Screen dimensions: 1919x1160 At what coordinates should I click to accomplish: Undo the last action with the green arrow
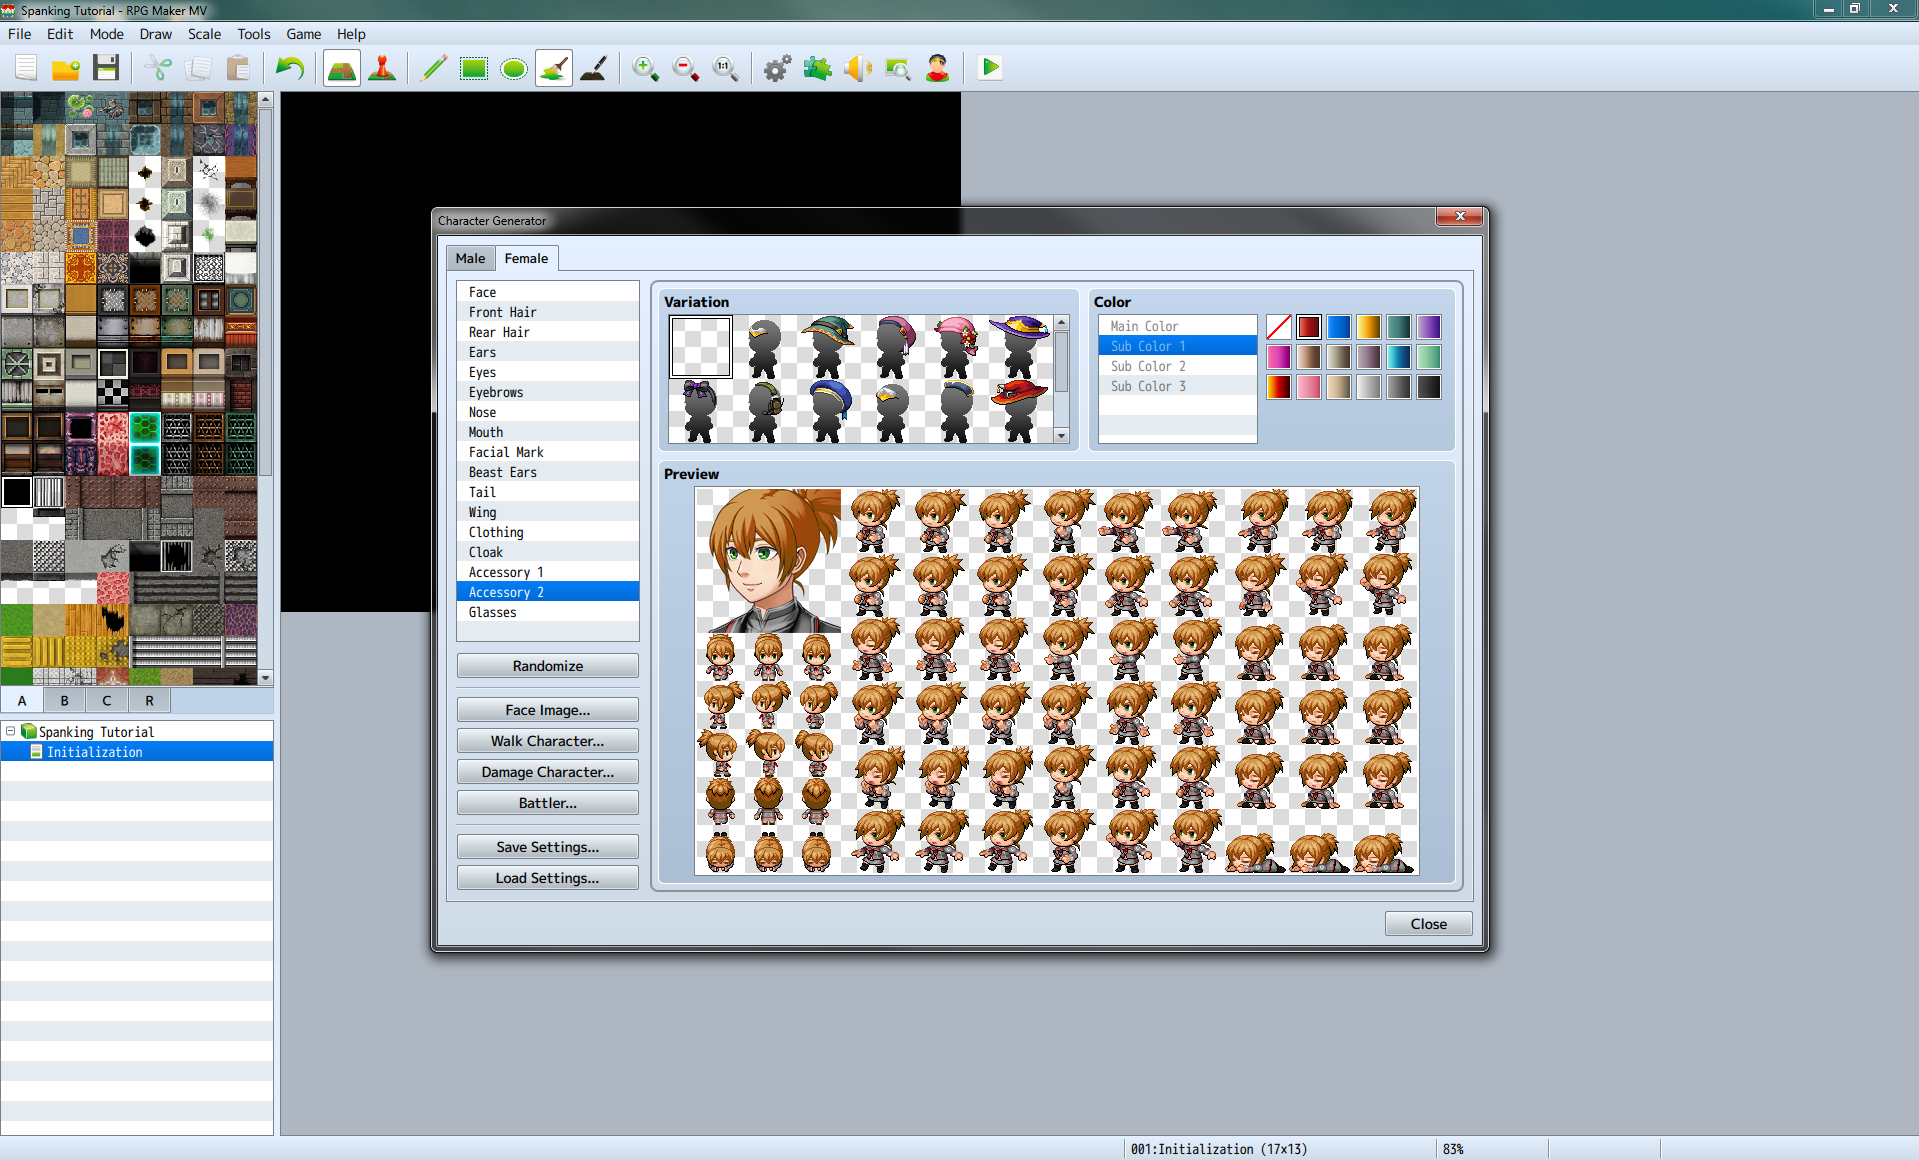tap(290, 68)
